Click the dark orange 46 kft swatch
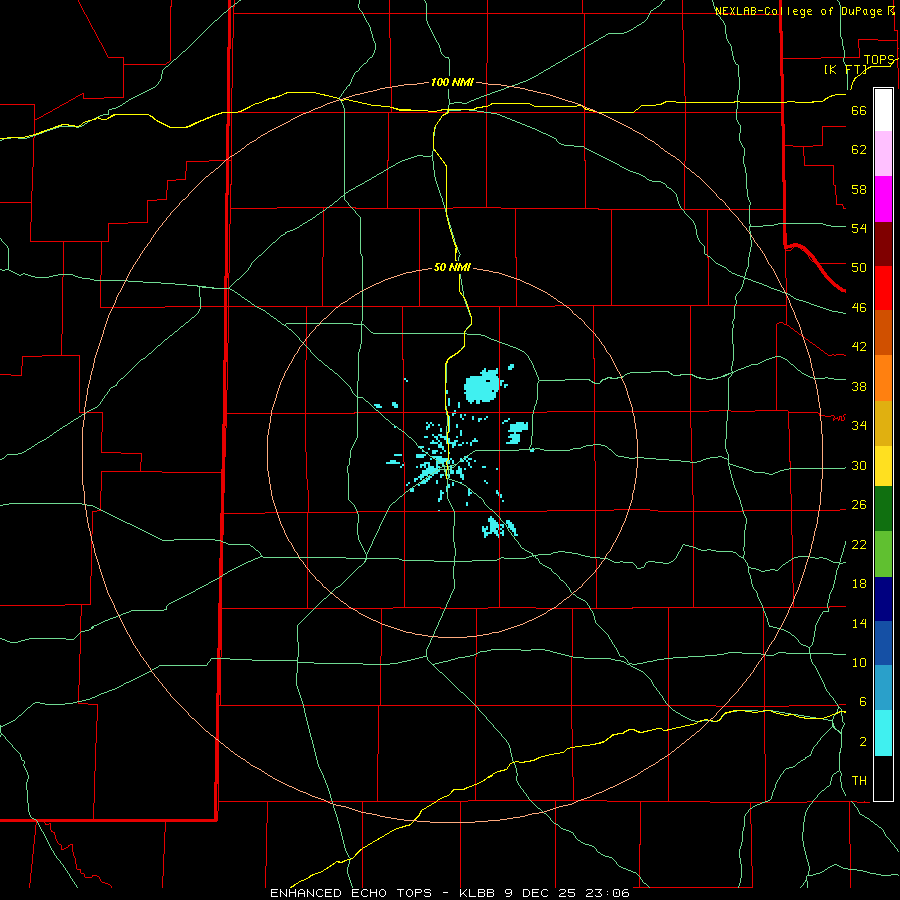This screenshot has height=900, width=900. (x=883, y=332)
